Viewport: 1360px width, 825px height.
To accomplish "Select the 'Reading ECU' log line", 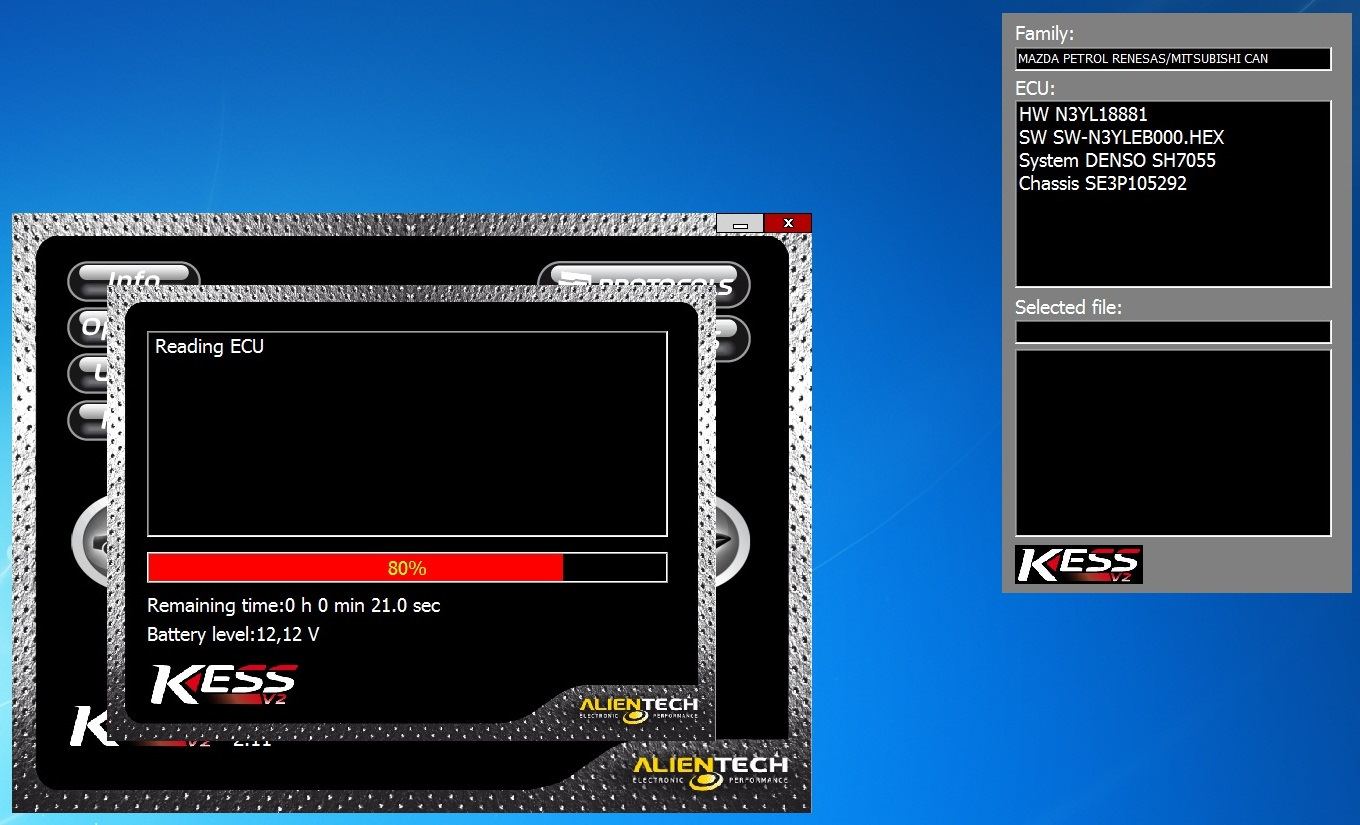I will pyautogui.click(x=209, y=347).
